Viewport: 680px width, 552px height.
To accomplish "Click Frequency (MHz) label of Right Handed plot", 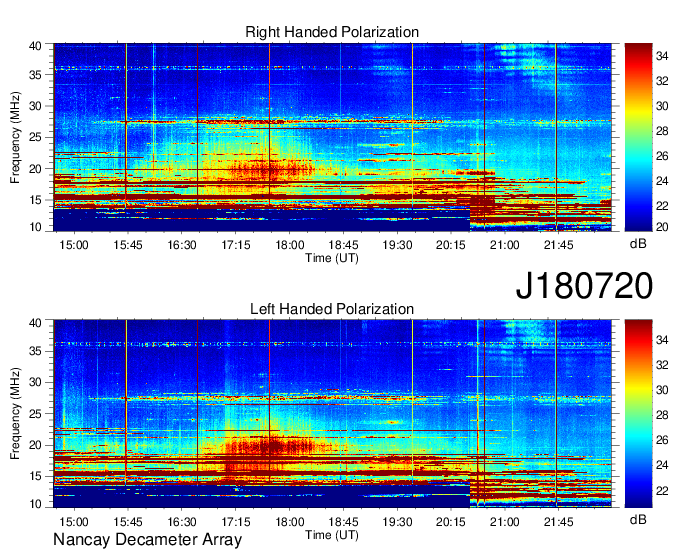I will tap(15, 137).
